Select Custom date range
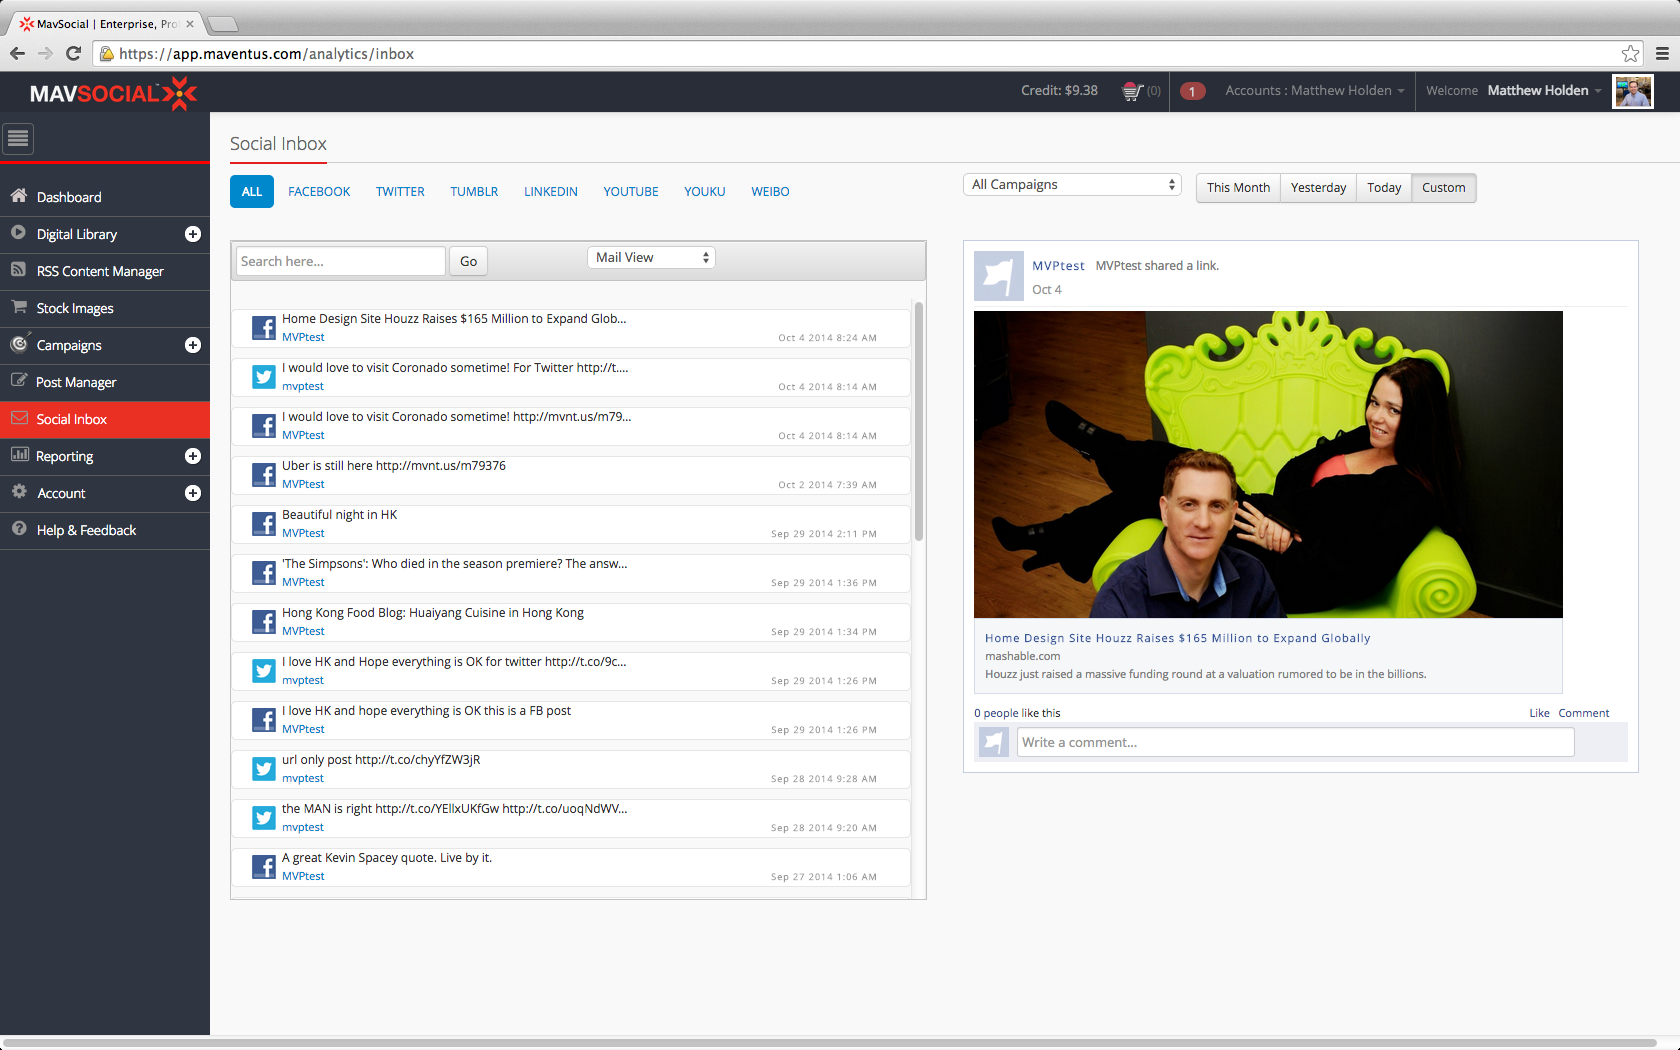Image resolution: width=1680 pixels, height=1050 pixels. click(1444, 188)
